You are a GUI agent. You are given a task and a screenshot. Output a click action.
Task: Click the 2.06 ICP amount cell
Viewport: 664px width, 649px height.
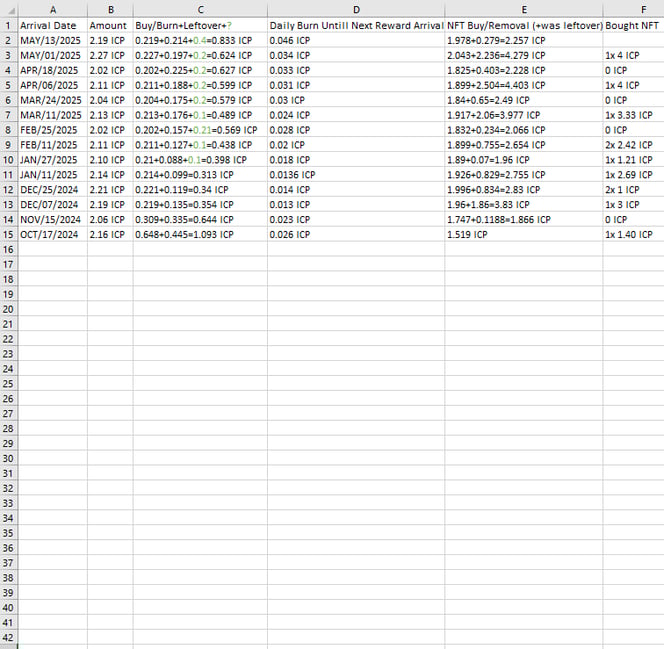click(110, 219)
